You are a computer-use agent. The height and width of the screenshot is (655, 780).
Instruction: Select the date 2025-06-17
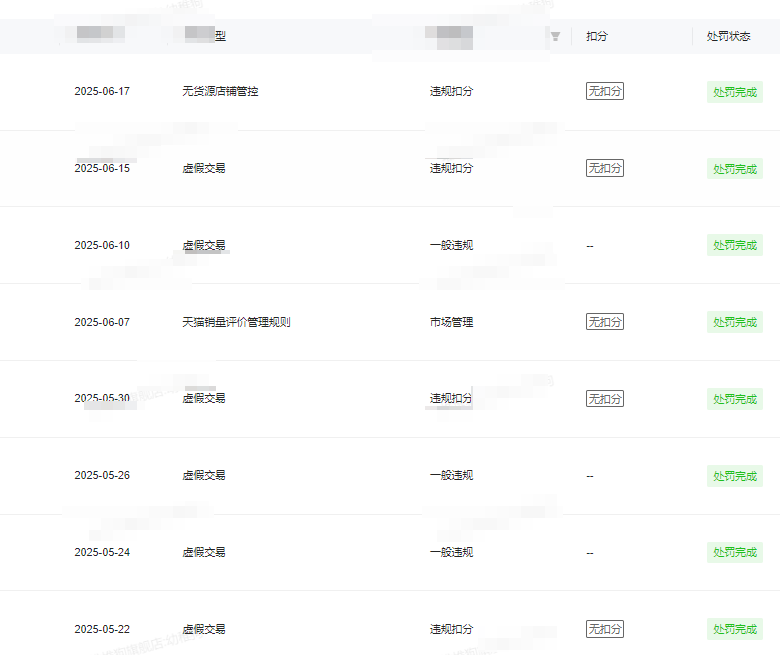[x=102, y=92]
